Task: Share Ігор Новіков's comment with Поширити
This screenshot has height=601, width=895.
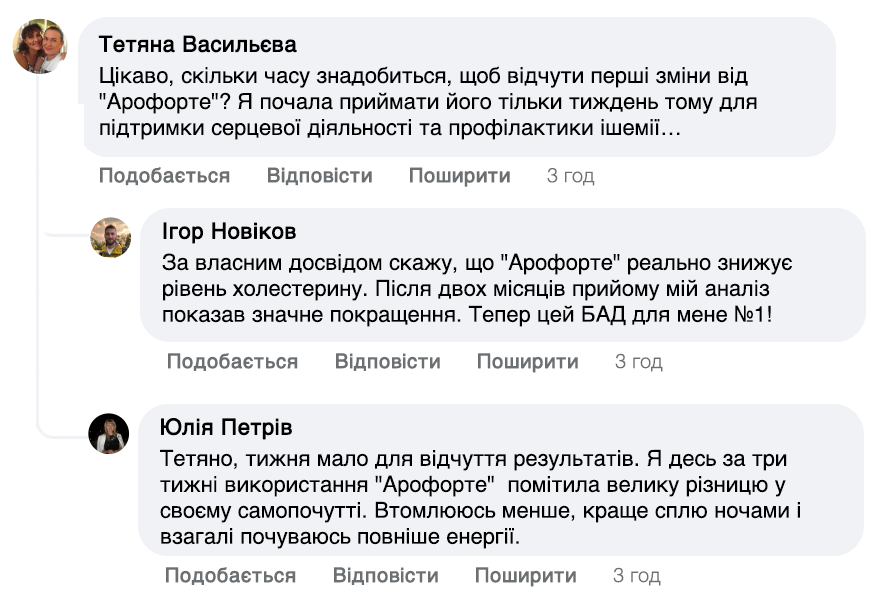Action: pos(527,361)
